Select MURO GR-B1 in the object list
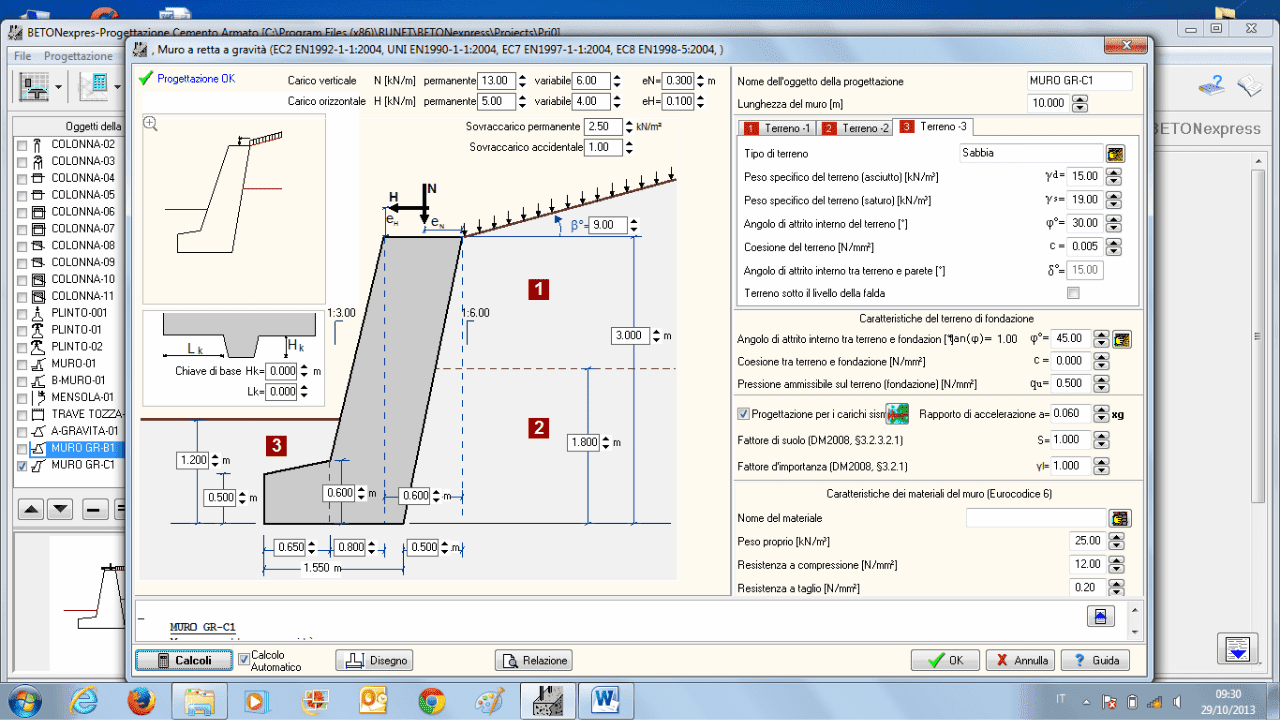The height and width of the screenshot is (720, 1280). tap(77, 448)
